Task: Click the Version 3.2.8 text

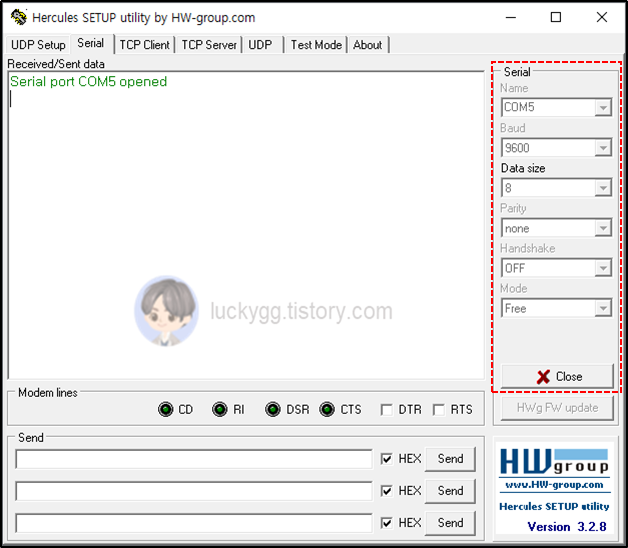Action: 567,526
